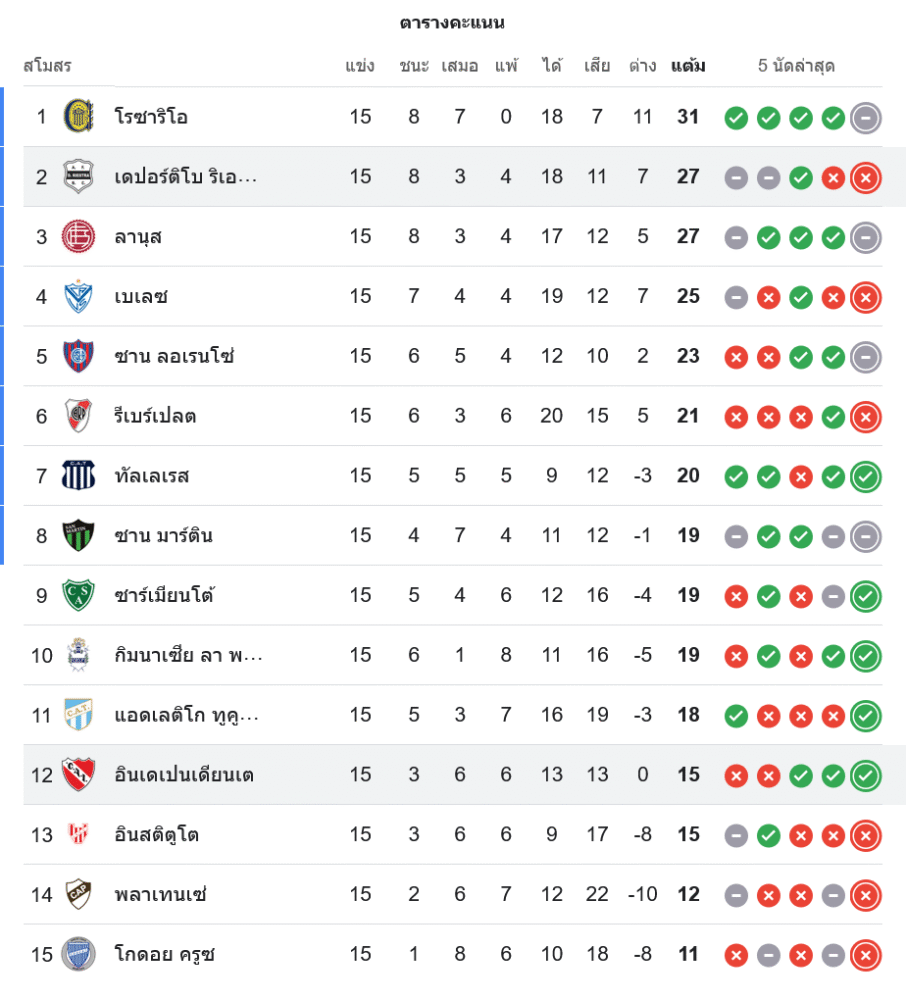Screen dimensions: 906x1000
Task: Click the Sarmiento green crest icon
Action: tap(78, 595)
